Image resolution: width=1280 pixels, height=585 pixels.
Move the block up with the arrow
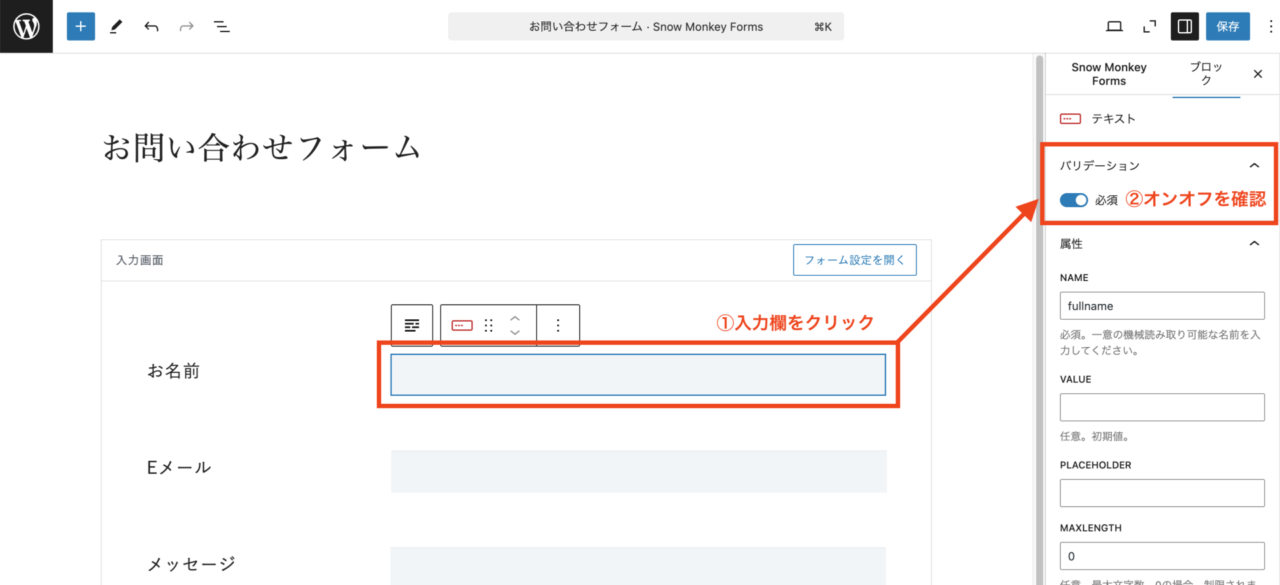(515, 318)
